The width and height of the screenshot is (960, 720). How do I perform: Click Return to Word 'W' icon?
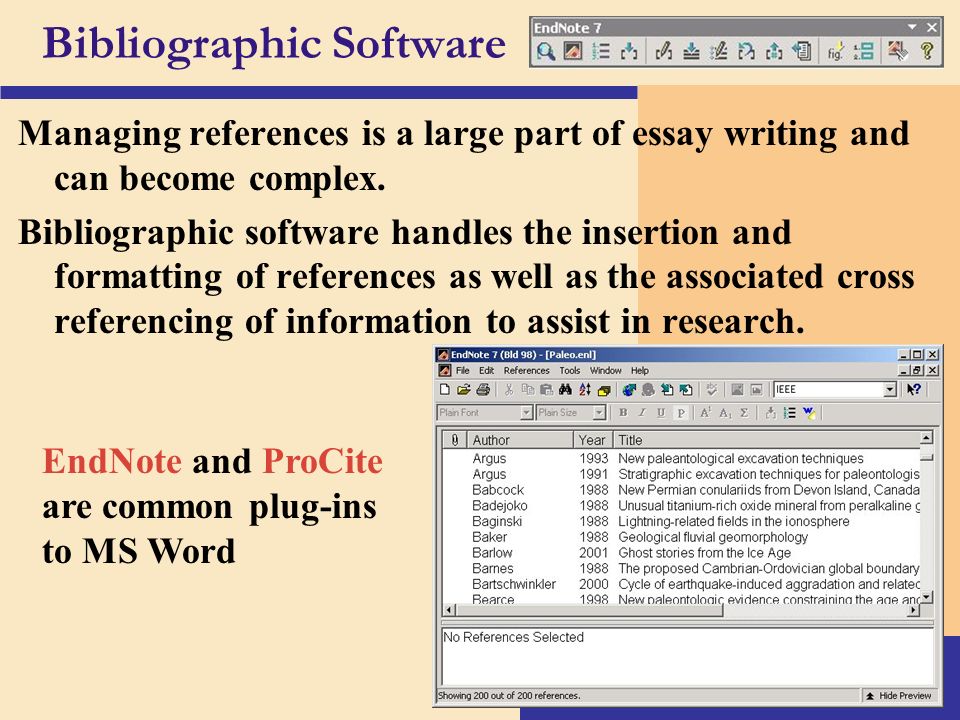coord(809,413)
